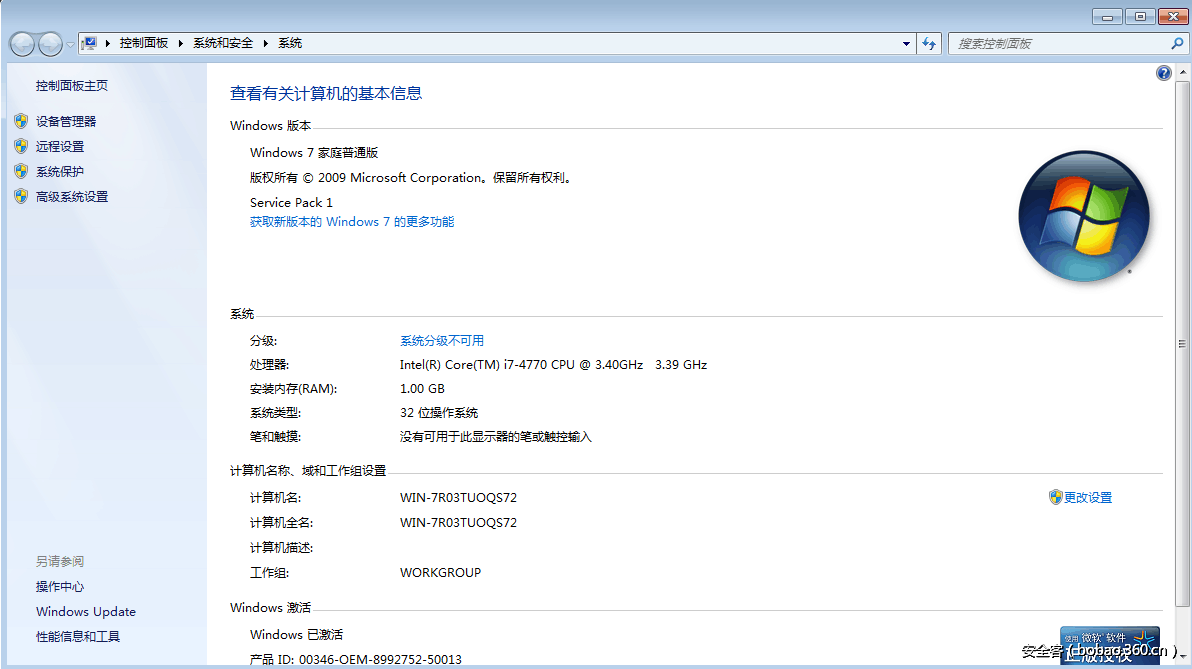Click the forward navigation arrow
Viewport: 1192px width, 669px height.
pyautogui.click(x=48, y=43)
